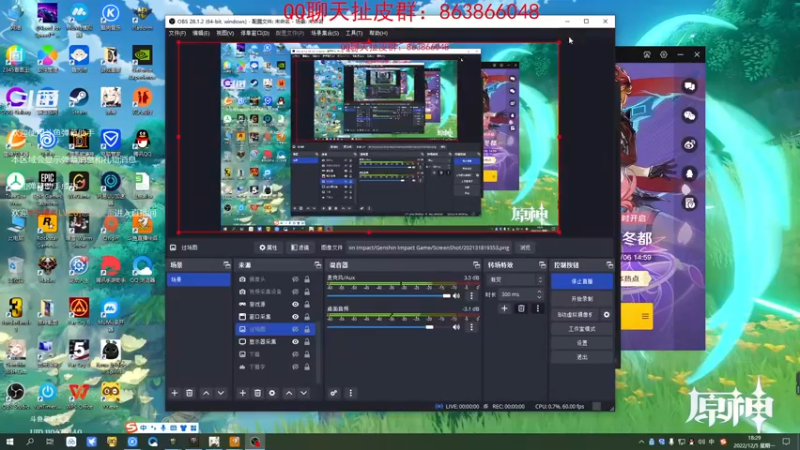Add a transition with plus icon
Image resolution: width=800 pixels, height=450 pixels.
[x=504, y=308]
